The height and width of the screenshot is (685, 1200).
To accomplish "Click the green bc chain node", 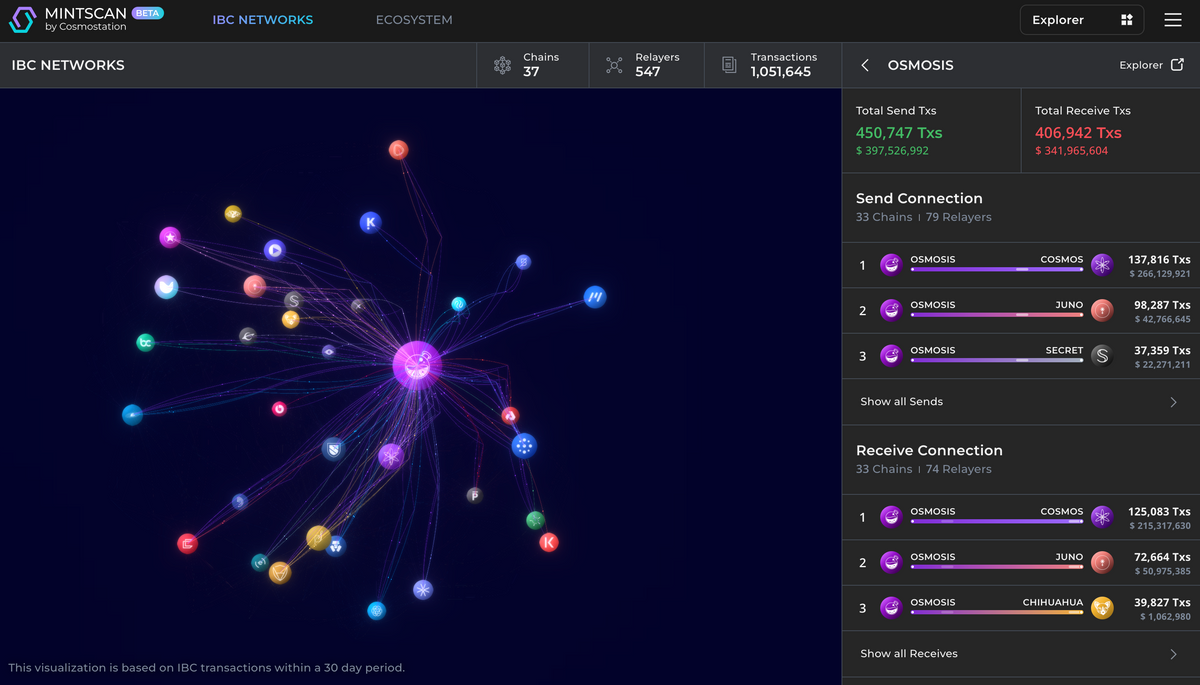I will click(x=145, y=342).
